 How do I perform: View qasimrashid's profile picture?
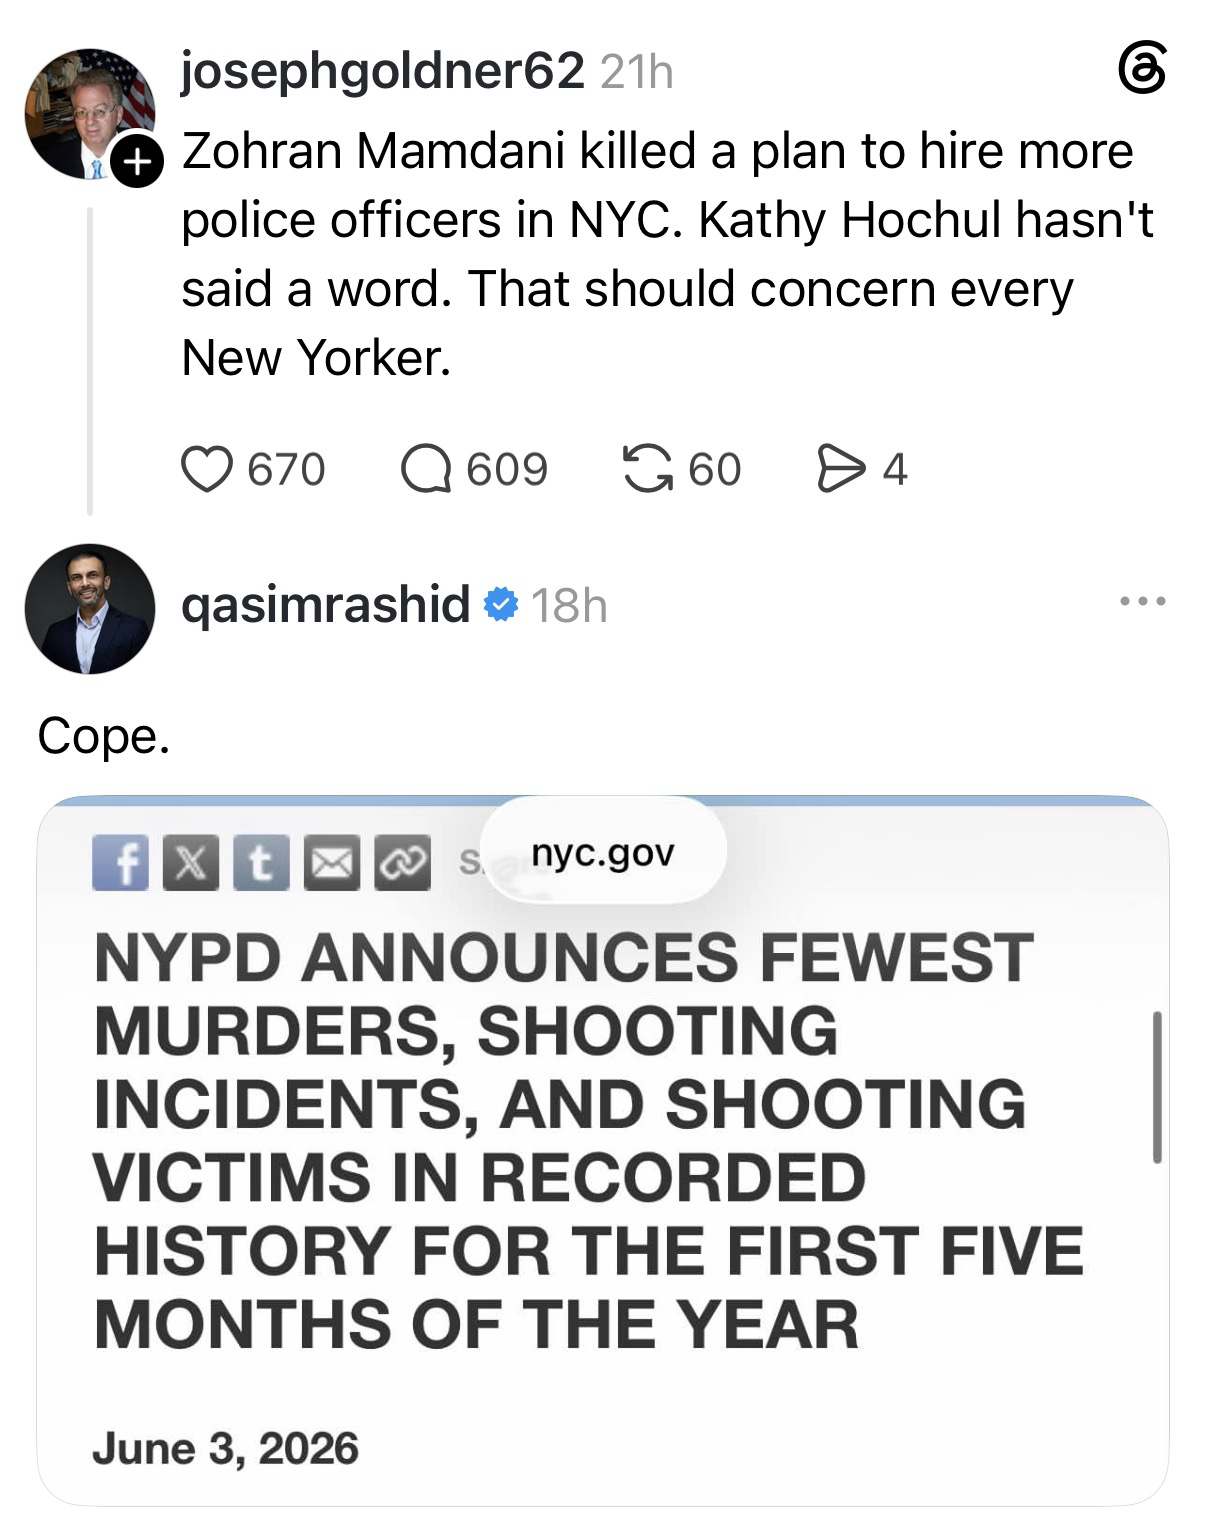click(x=90, y=609)
